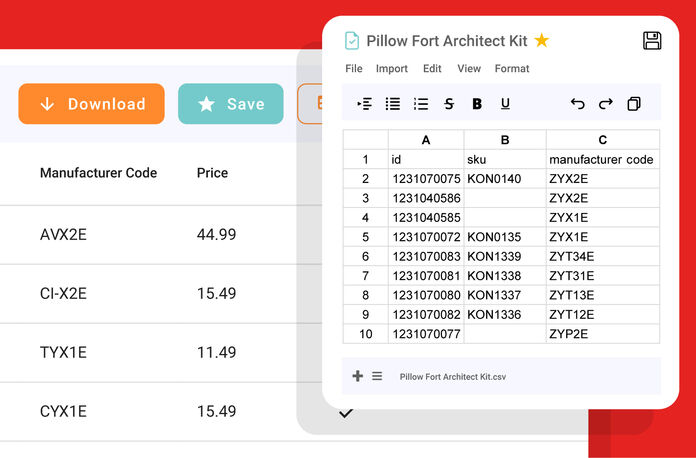Image resolution: width=696 pixels, height=458 pixels.
Task: Open the File menu
Action: tap(354, 69)
